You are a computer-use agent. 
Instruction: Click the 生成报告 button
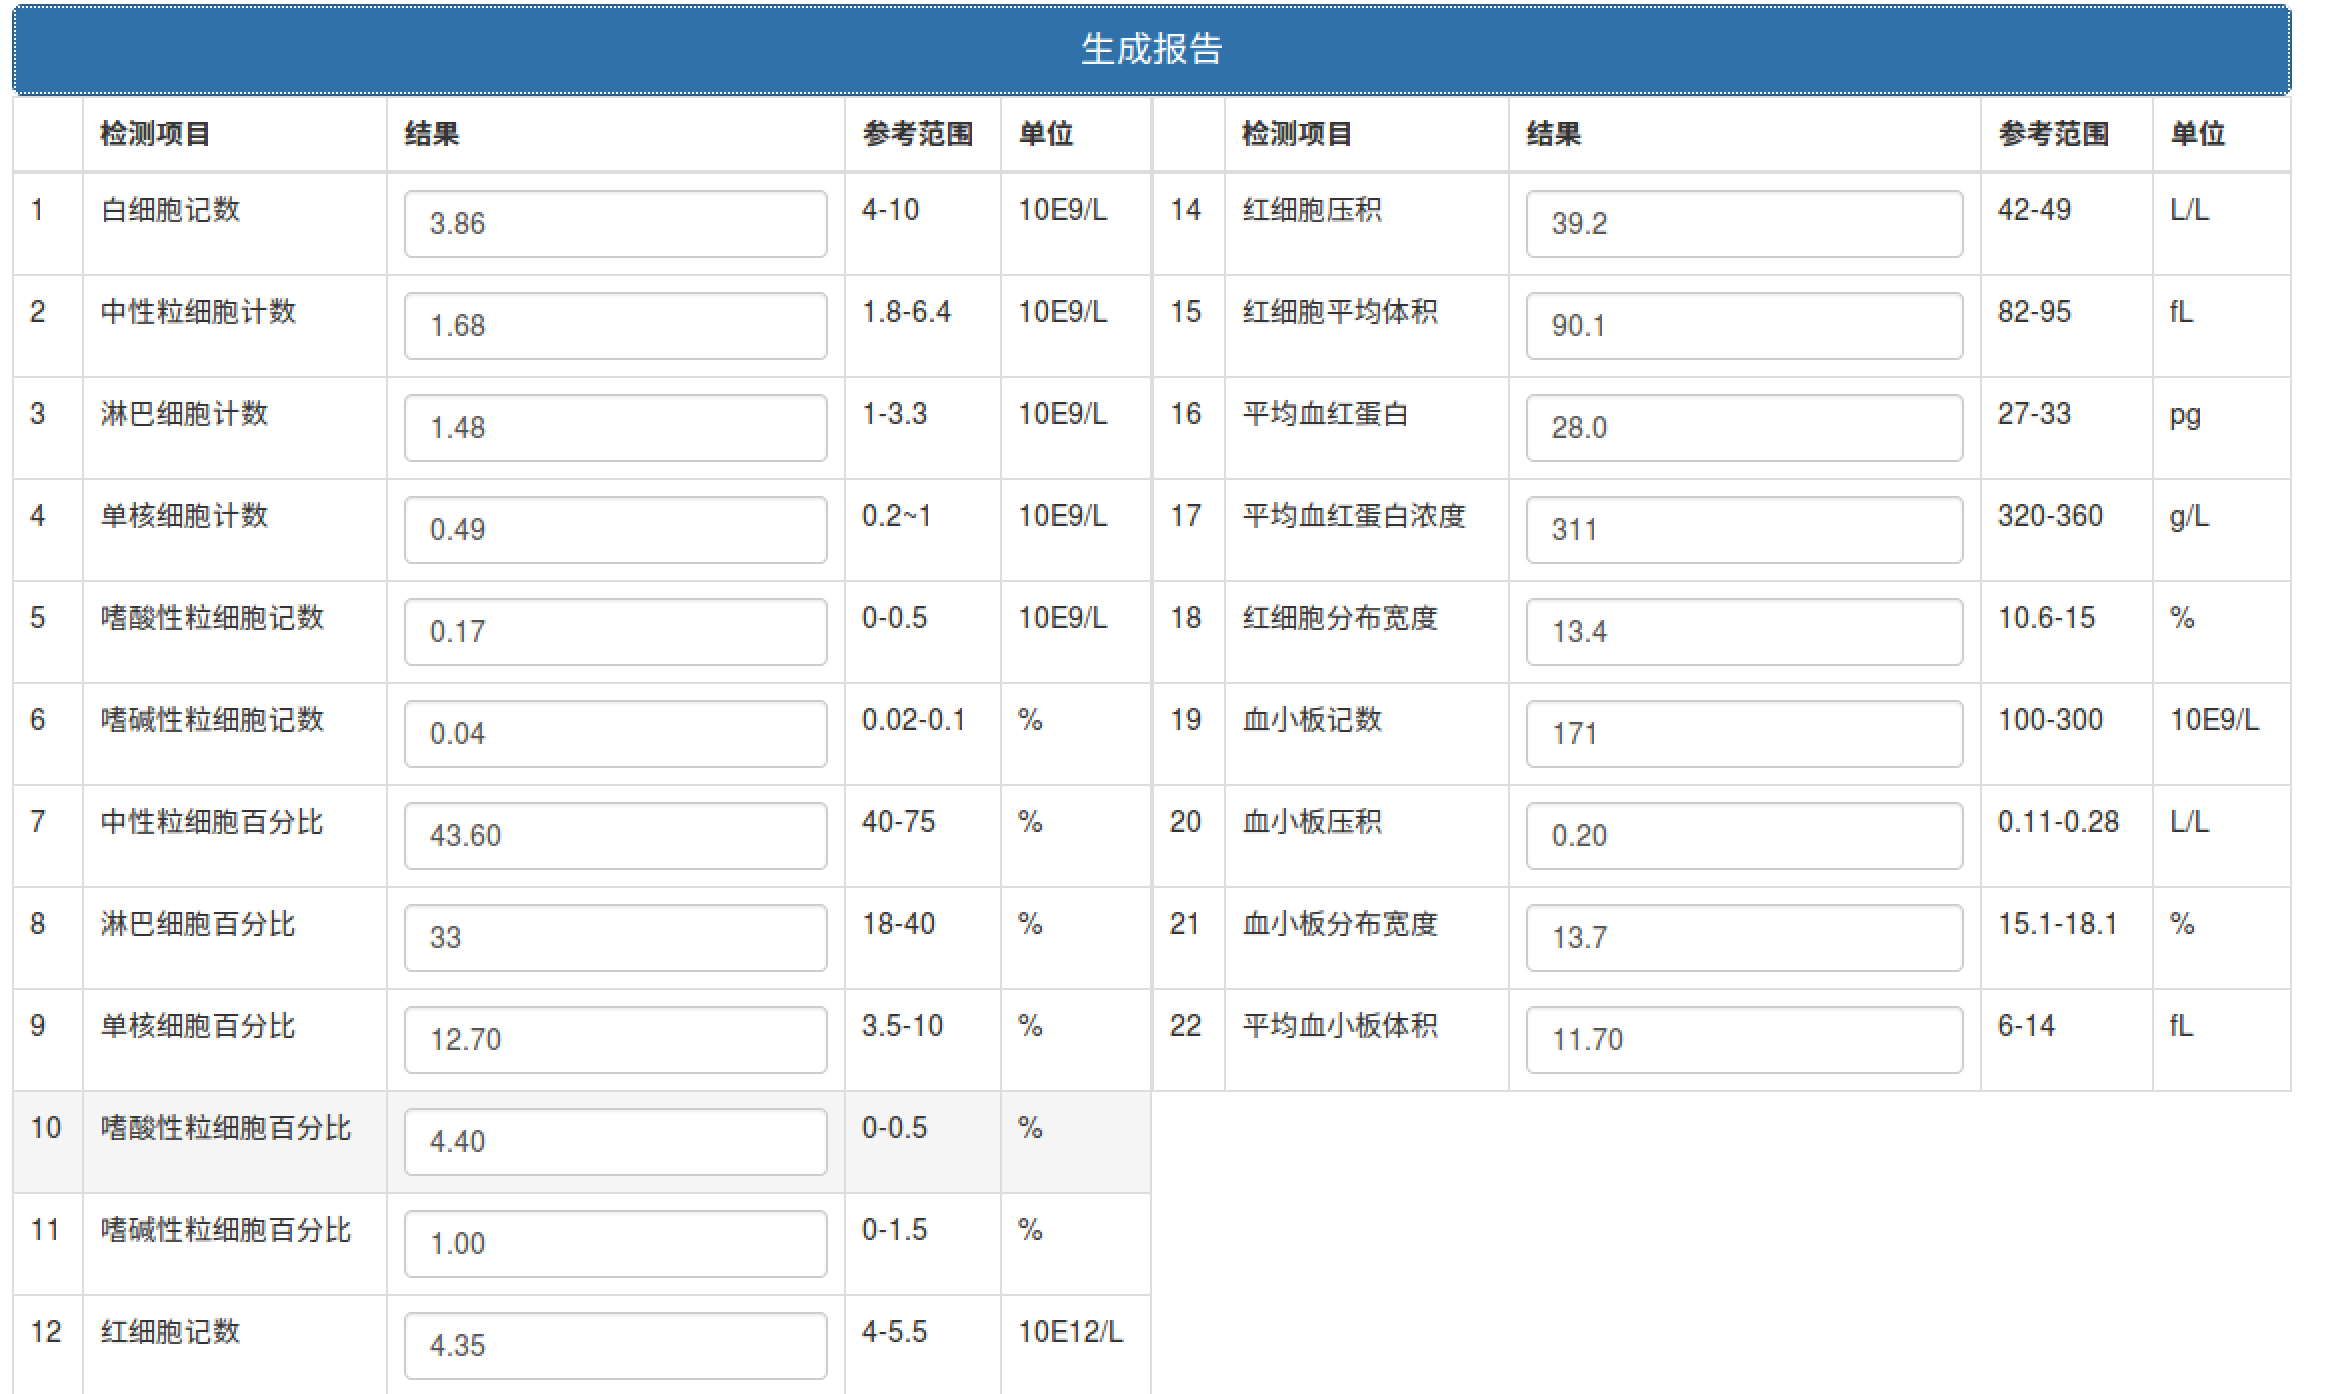click(1165, 48)
